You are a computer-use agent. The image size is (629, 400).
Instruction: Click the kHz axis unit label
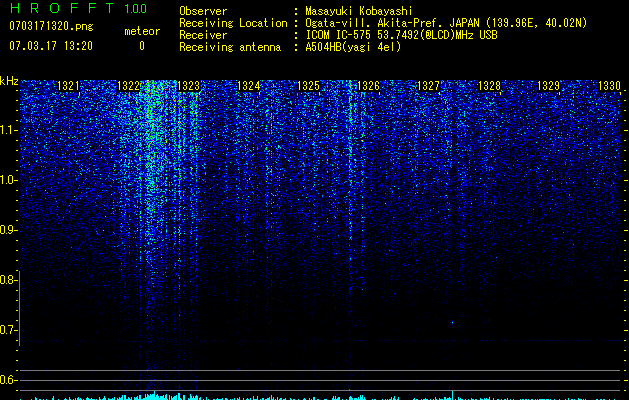(9, 81)
